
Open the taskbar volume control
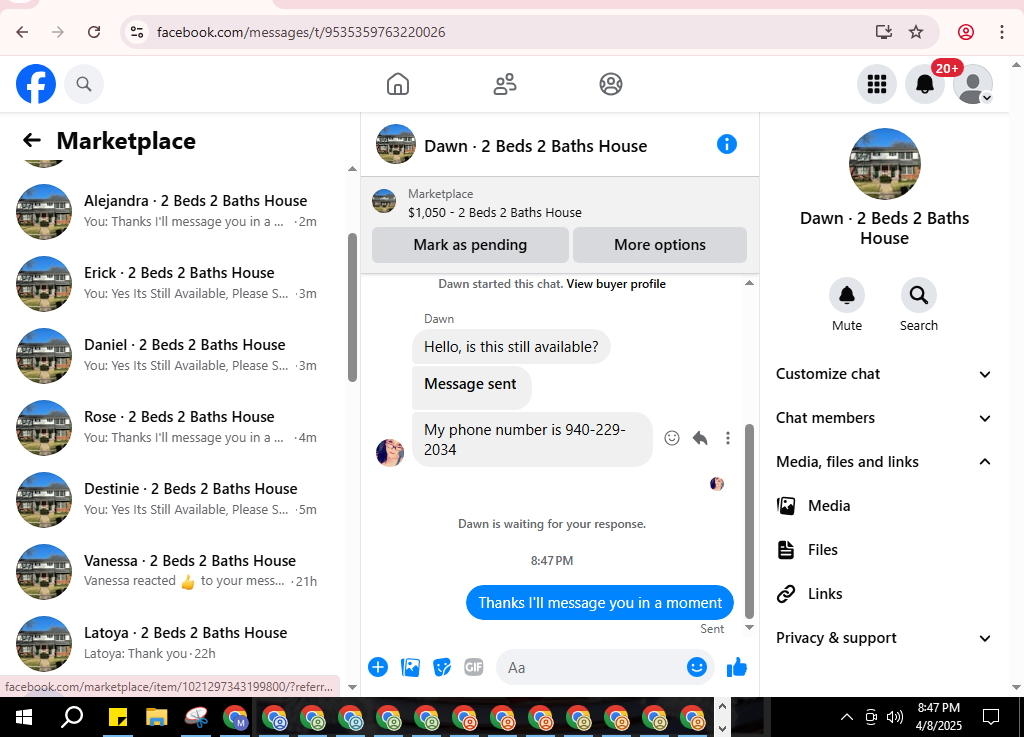coord(894,717)
